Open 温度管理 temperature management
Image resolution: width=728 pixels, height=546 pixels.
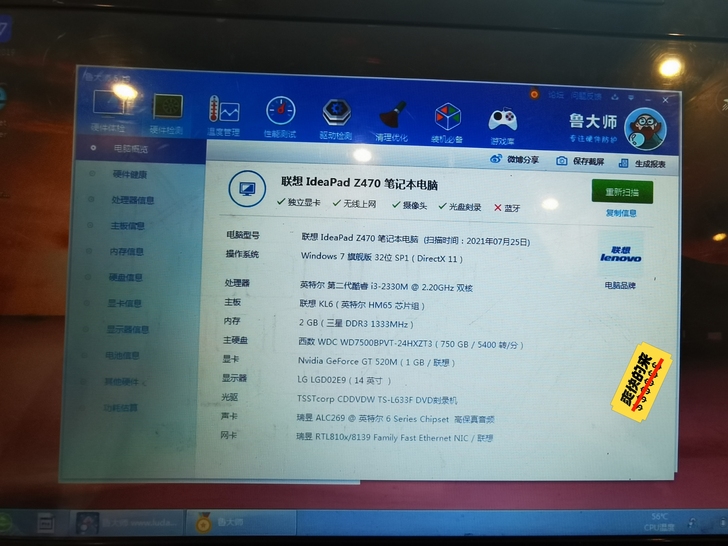223,116
